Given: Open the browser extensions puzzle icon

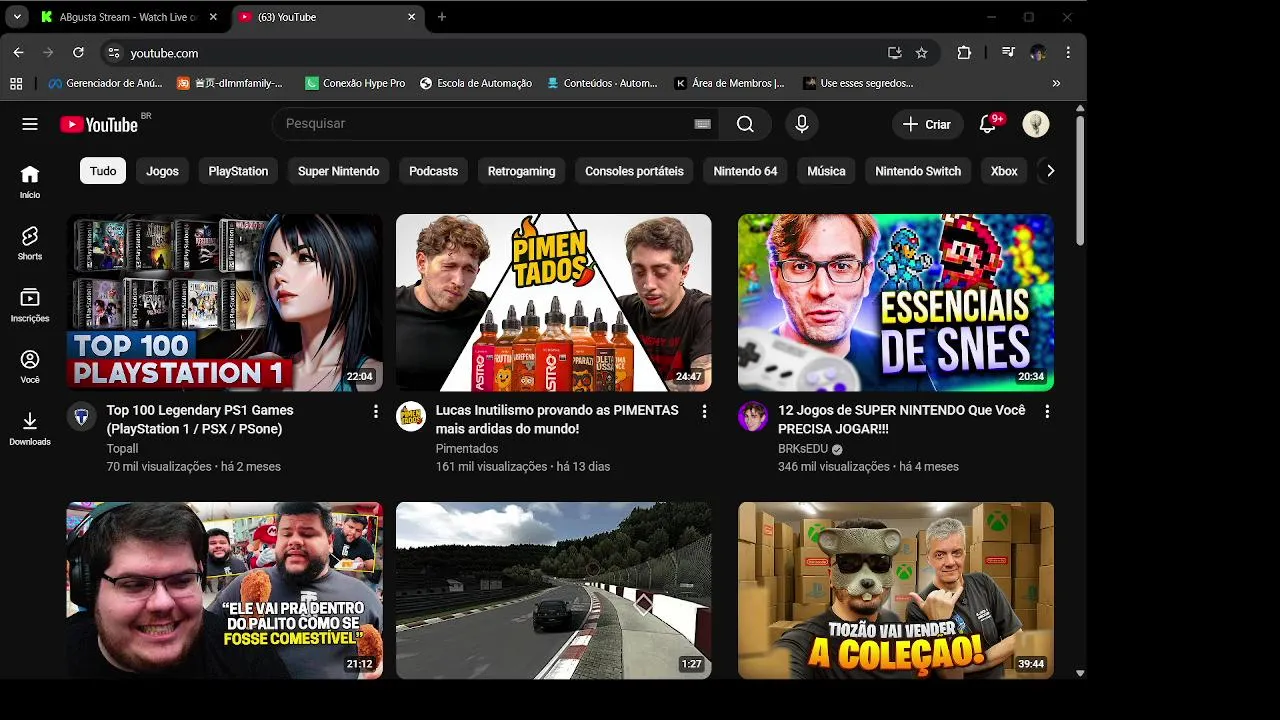Looking at the screenshot, I should tap(964, 53).
